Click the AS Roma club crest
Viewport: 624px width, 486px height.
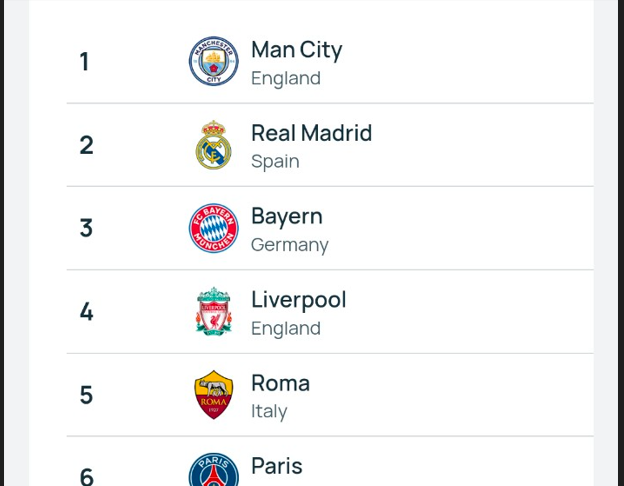(x=214, y=394)
